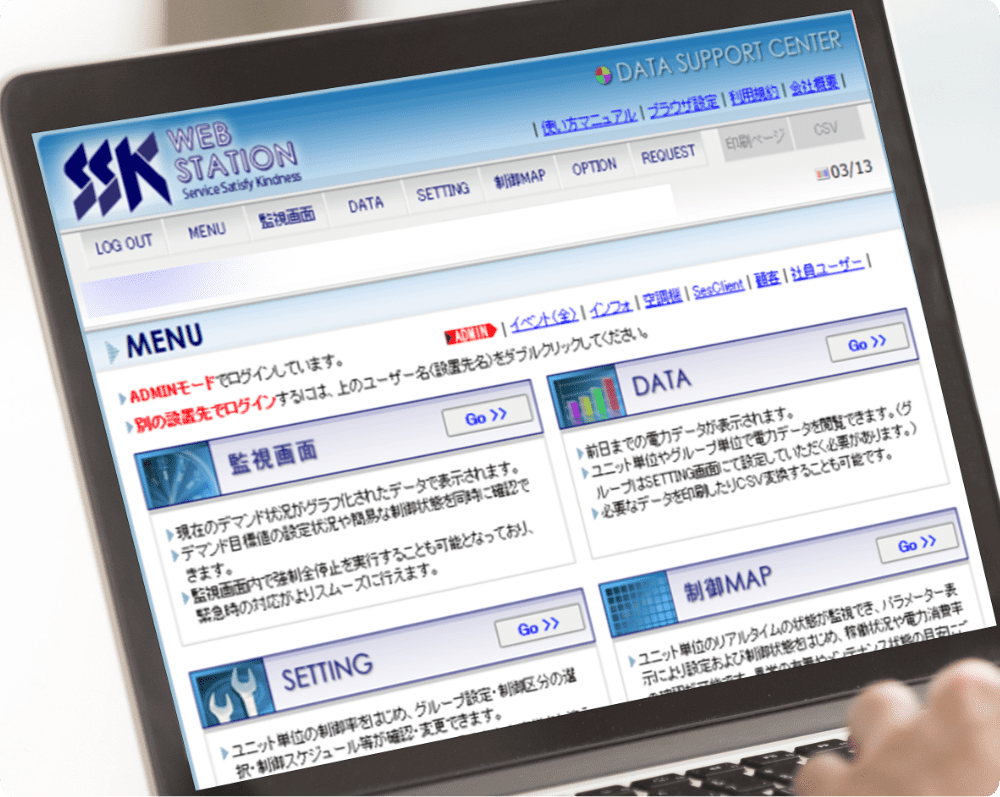Select LOG OUT in the navigation bar
Screen dimensions: 1000x797
click(x=124, y=244)
